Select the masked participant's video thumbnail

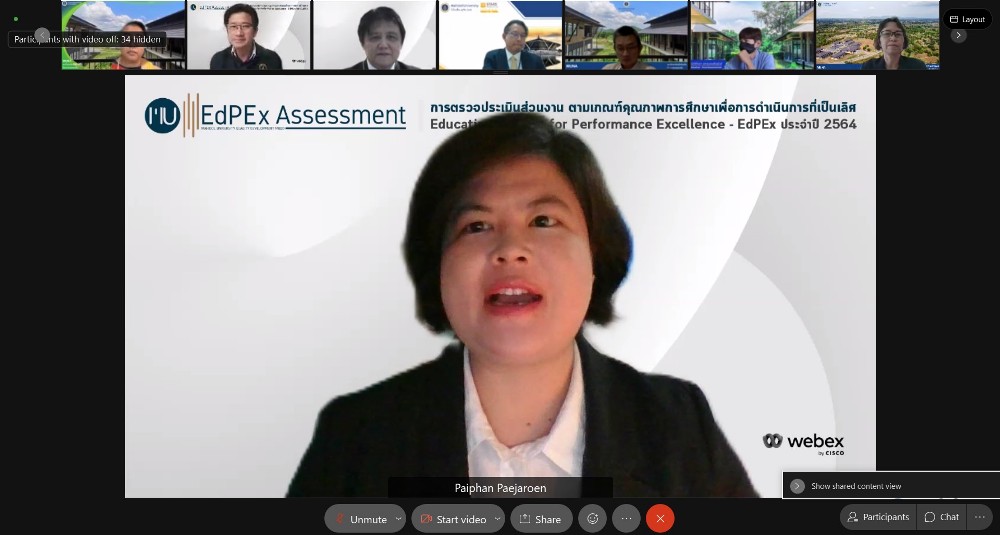[750, 35]
